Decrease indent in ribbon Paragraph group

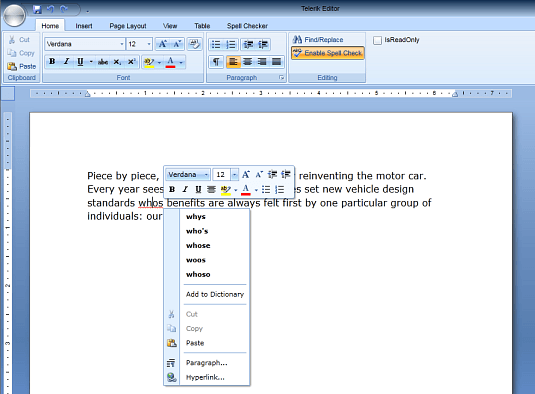click(x=248, y=44)
